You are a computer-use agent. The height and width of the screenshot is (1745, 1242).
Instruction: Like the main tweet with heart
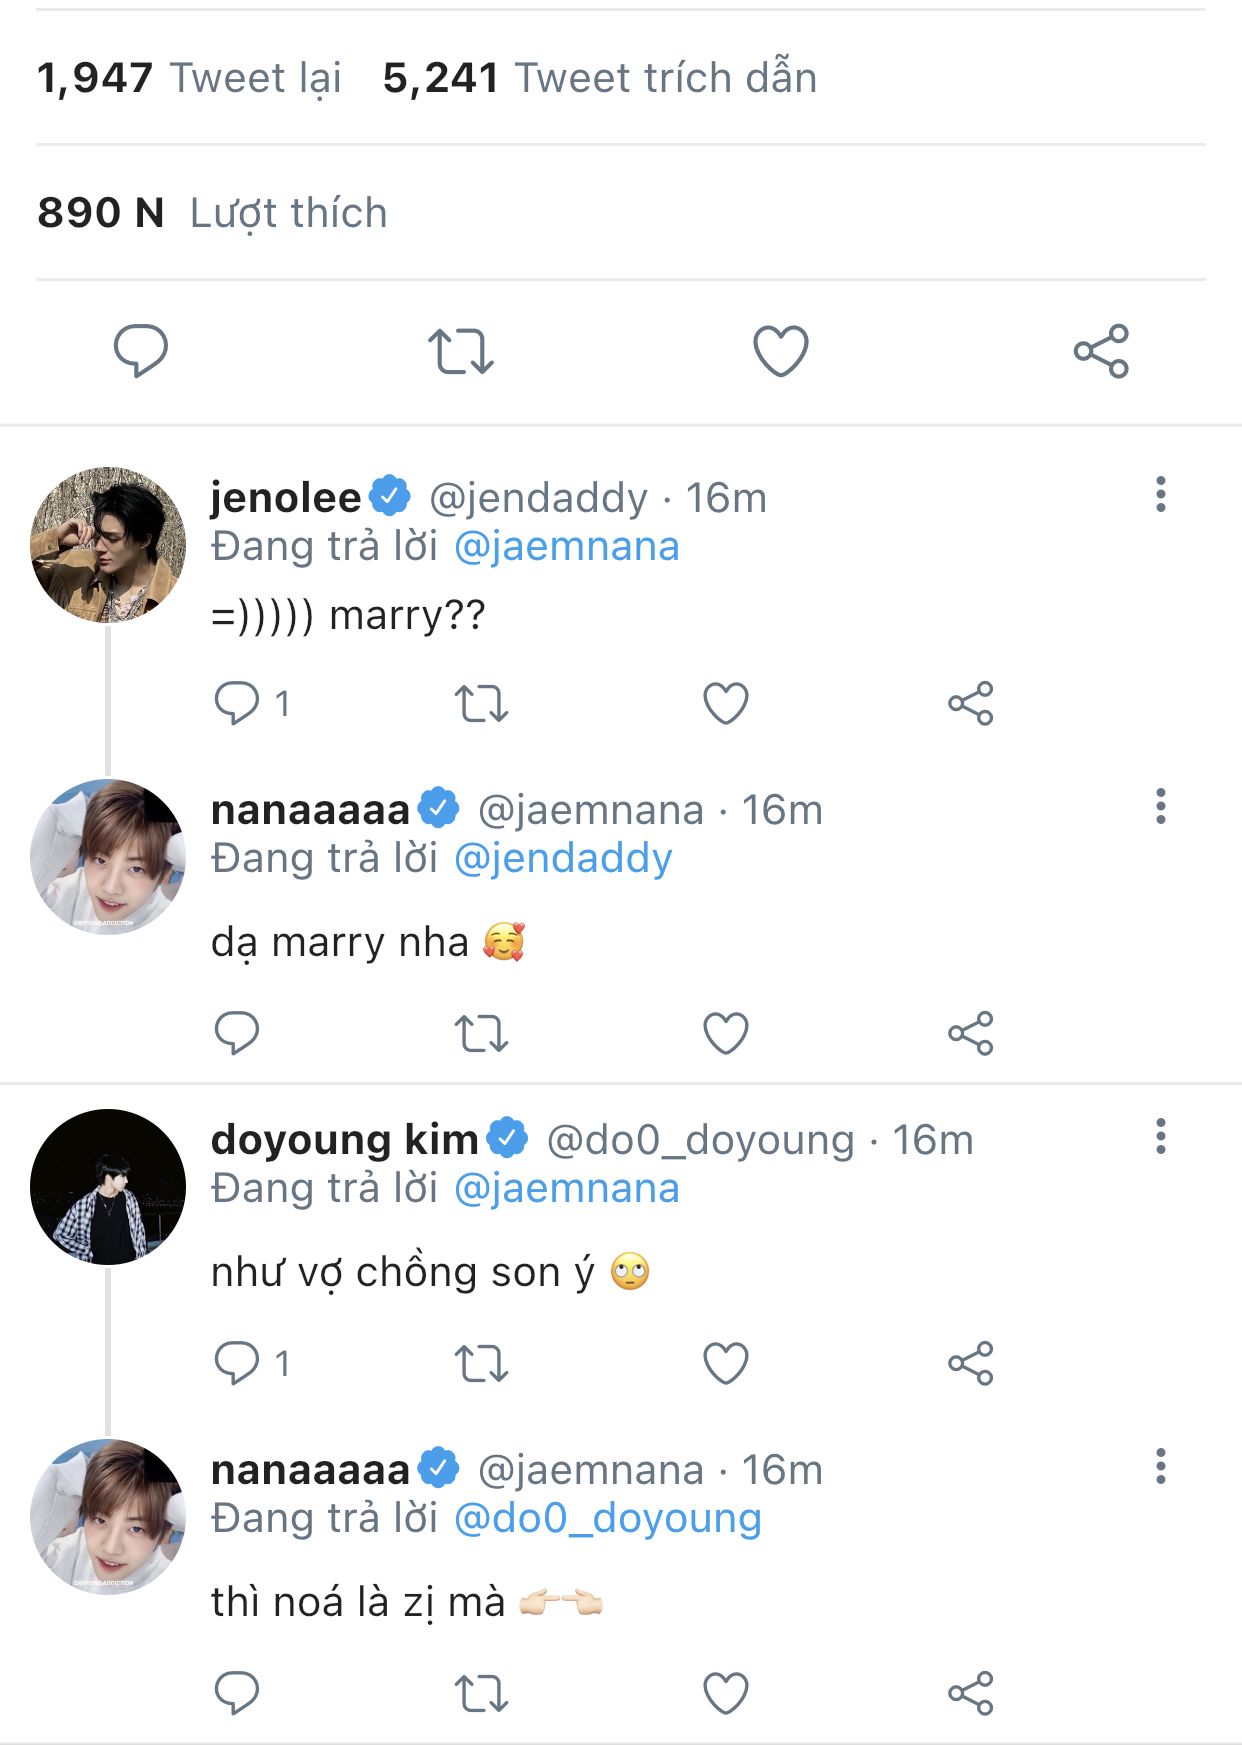[780, 351]
